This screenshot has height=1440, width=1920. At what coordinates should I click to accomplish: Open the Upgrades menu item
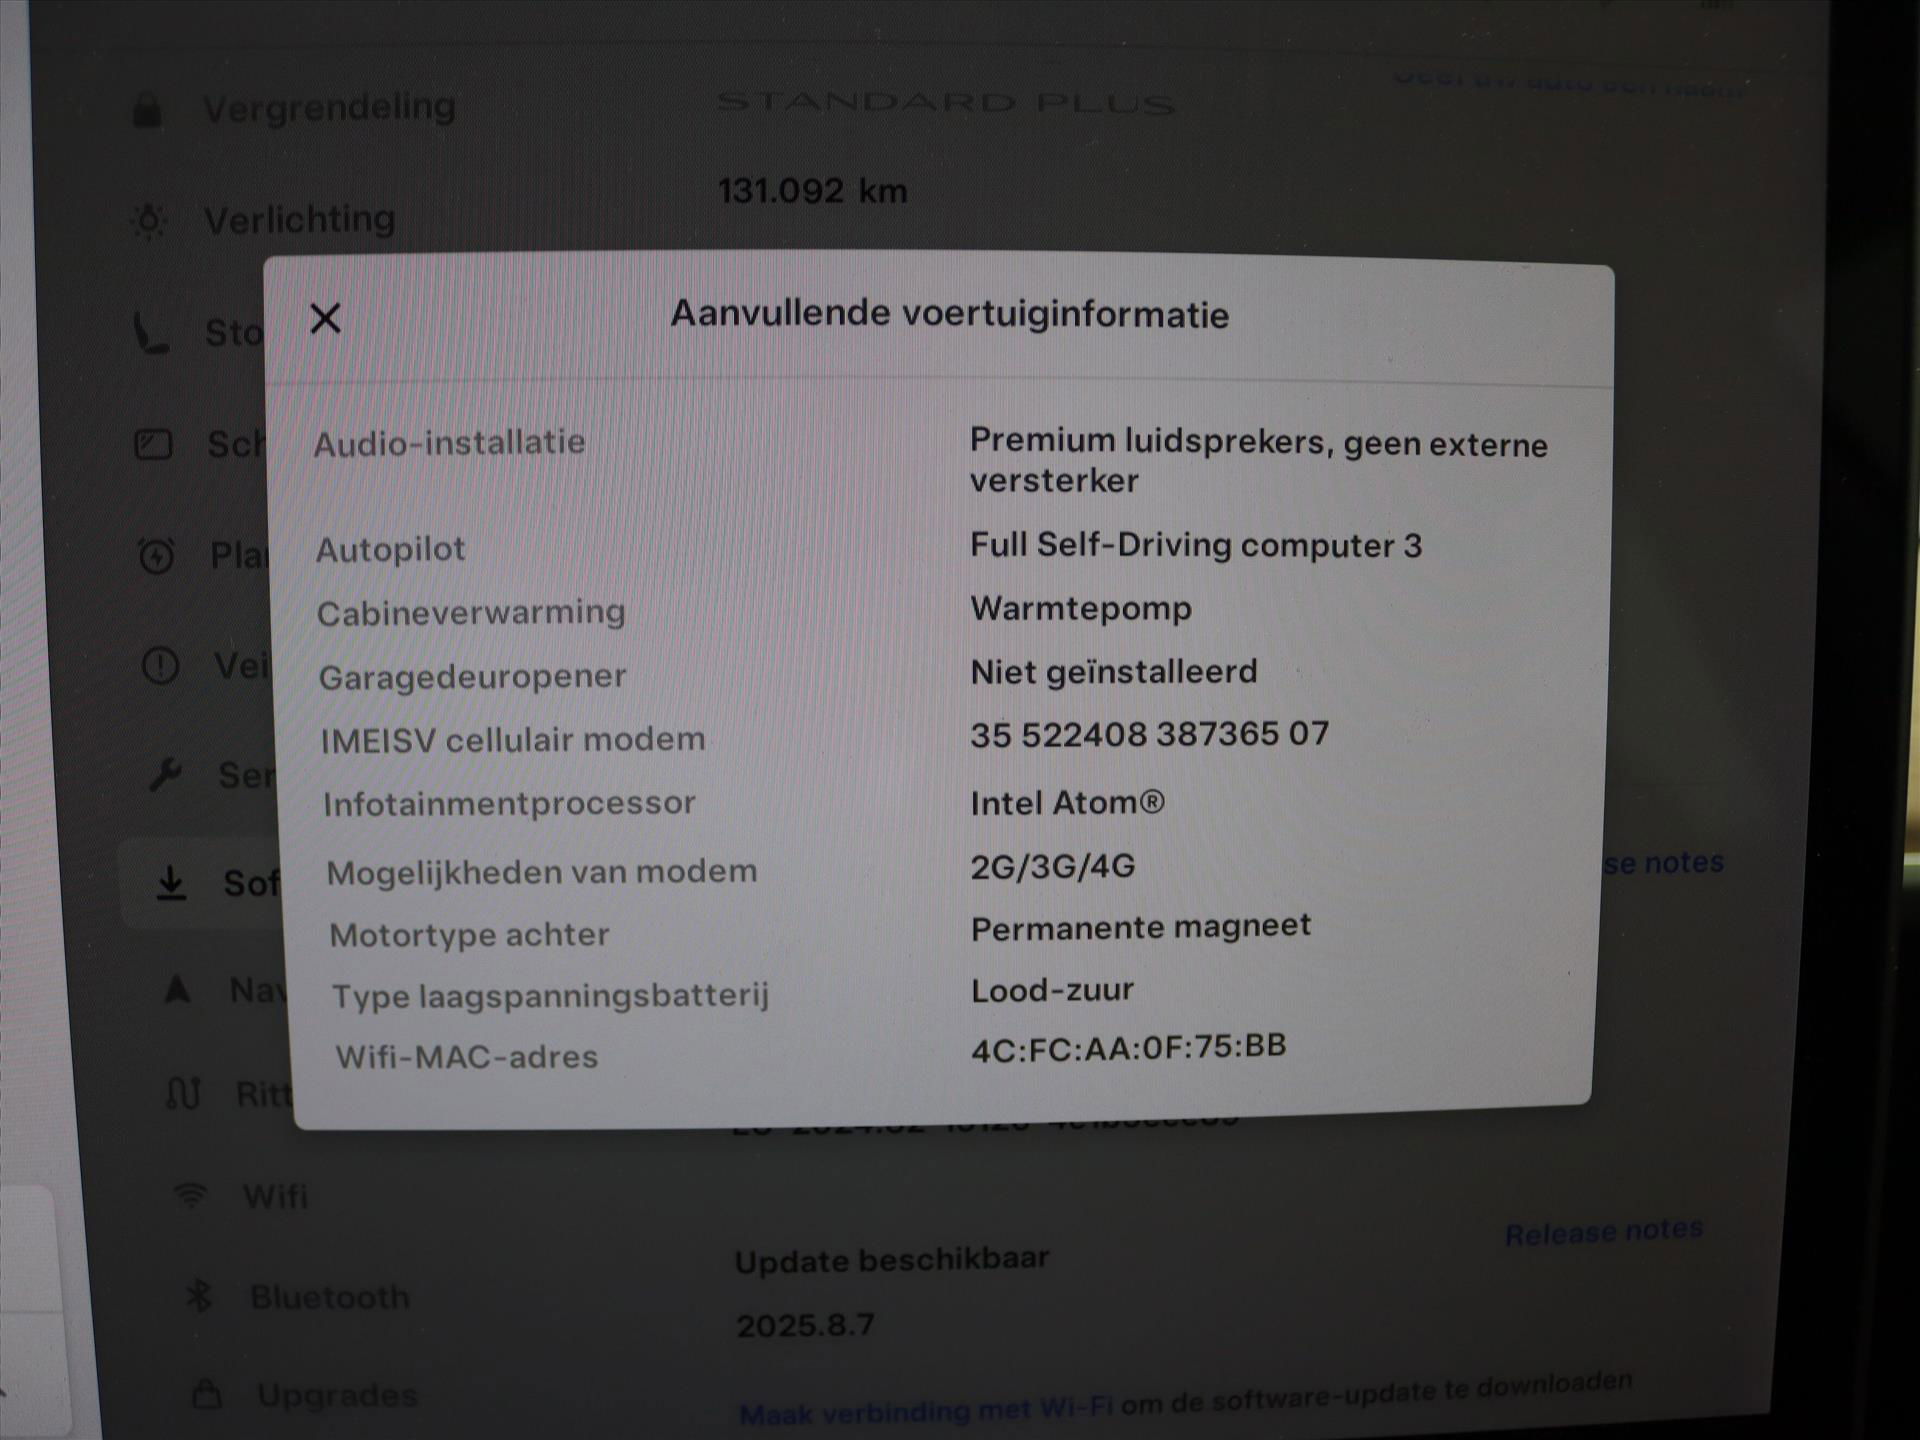pyautogui.click(x=337, y=1395)
